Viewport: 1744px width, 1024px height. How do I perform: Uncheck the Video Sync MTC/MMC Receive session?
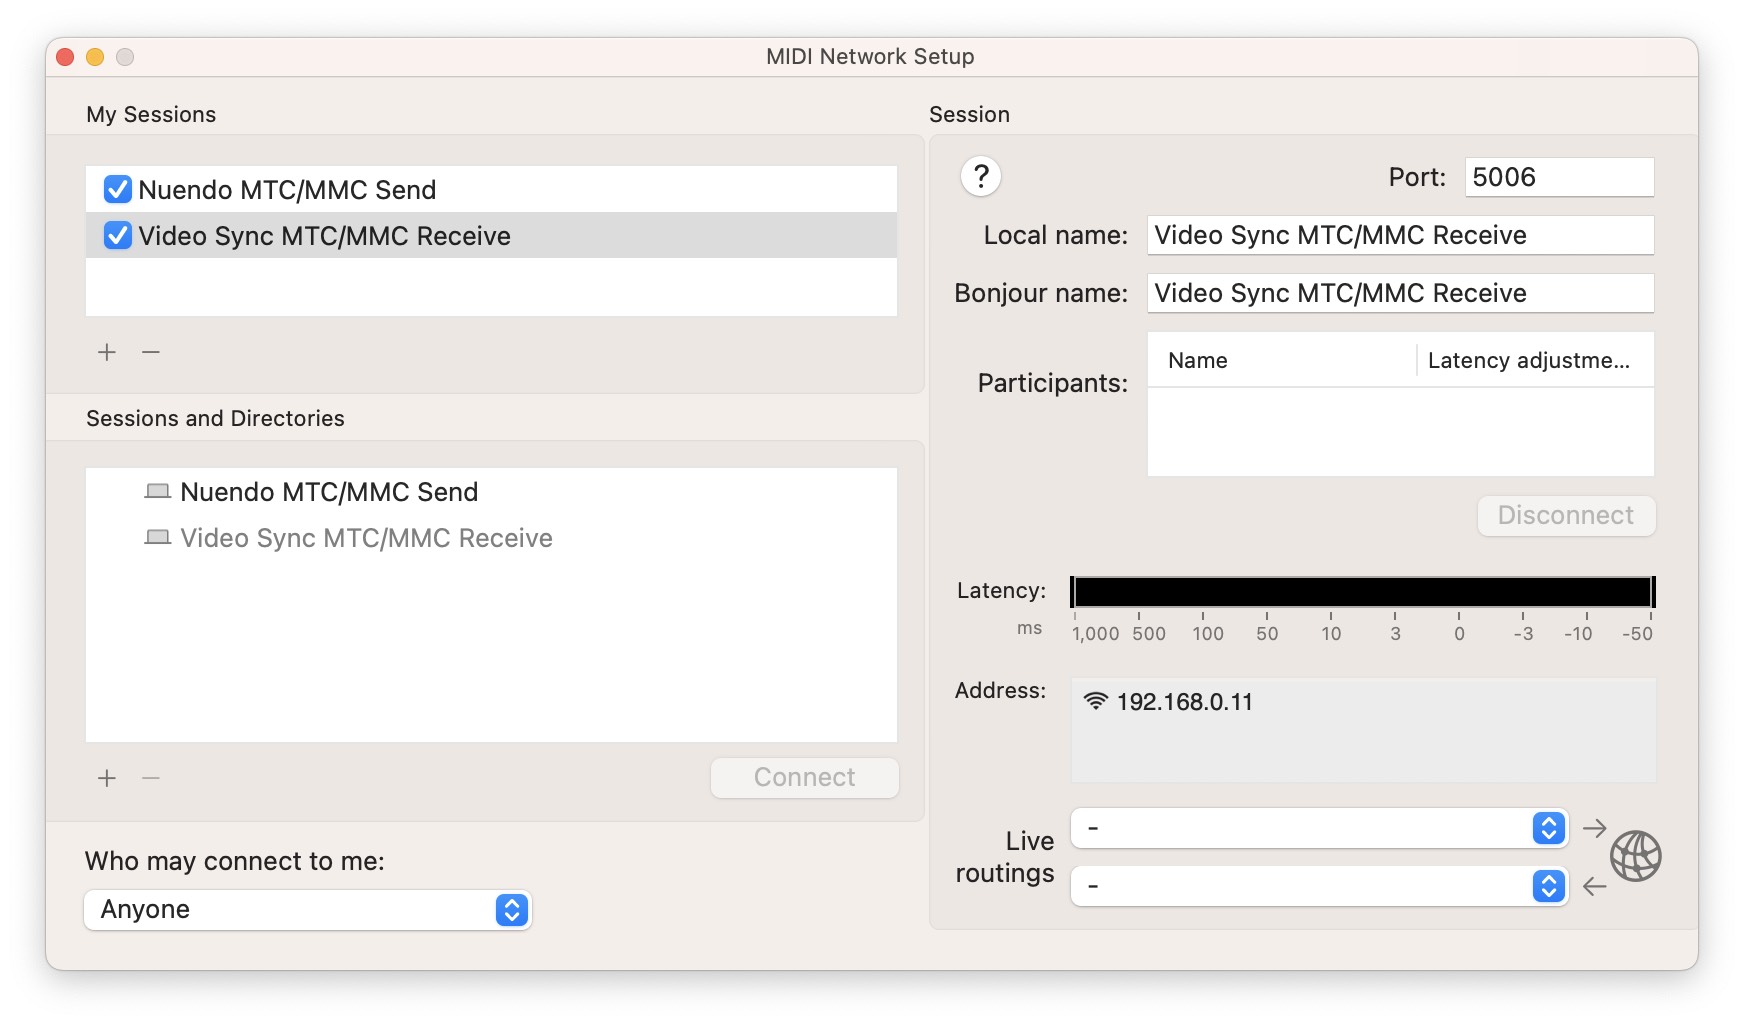[x=118, y=235]
